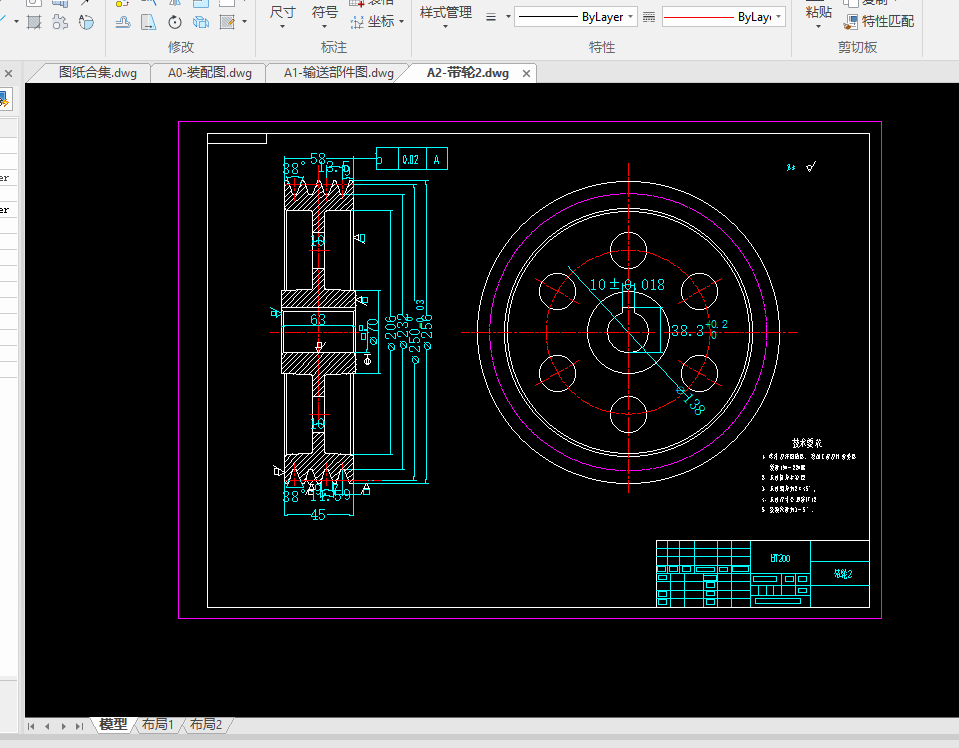The image size is (959, 748).
Task: Jump to last layout with navigation arrow
Action: pyautogui.click(x=78, y=726)
